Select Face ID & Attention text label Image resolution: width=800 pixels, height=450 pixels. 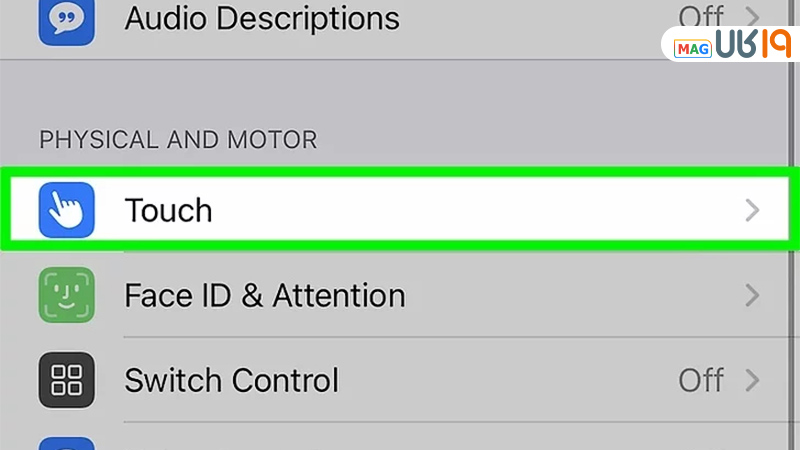pyautogui.click(x=264, y=295)
